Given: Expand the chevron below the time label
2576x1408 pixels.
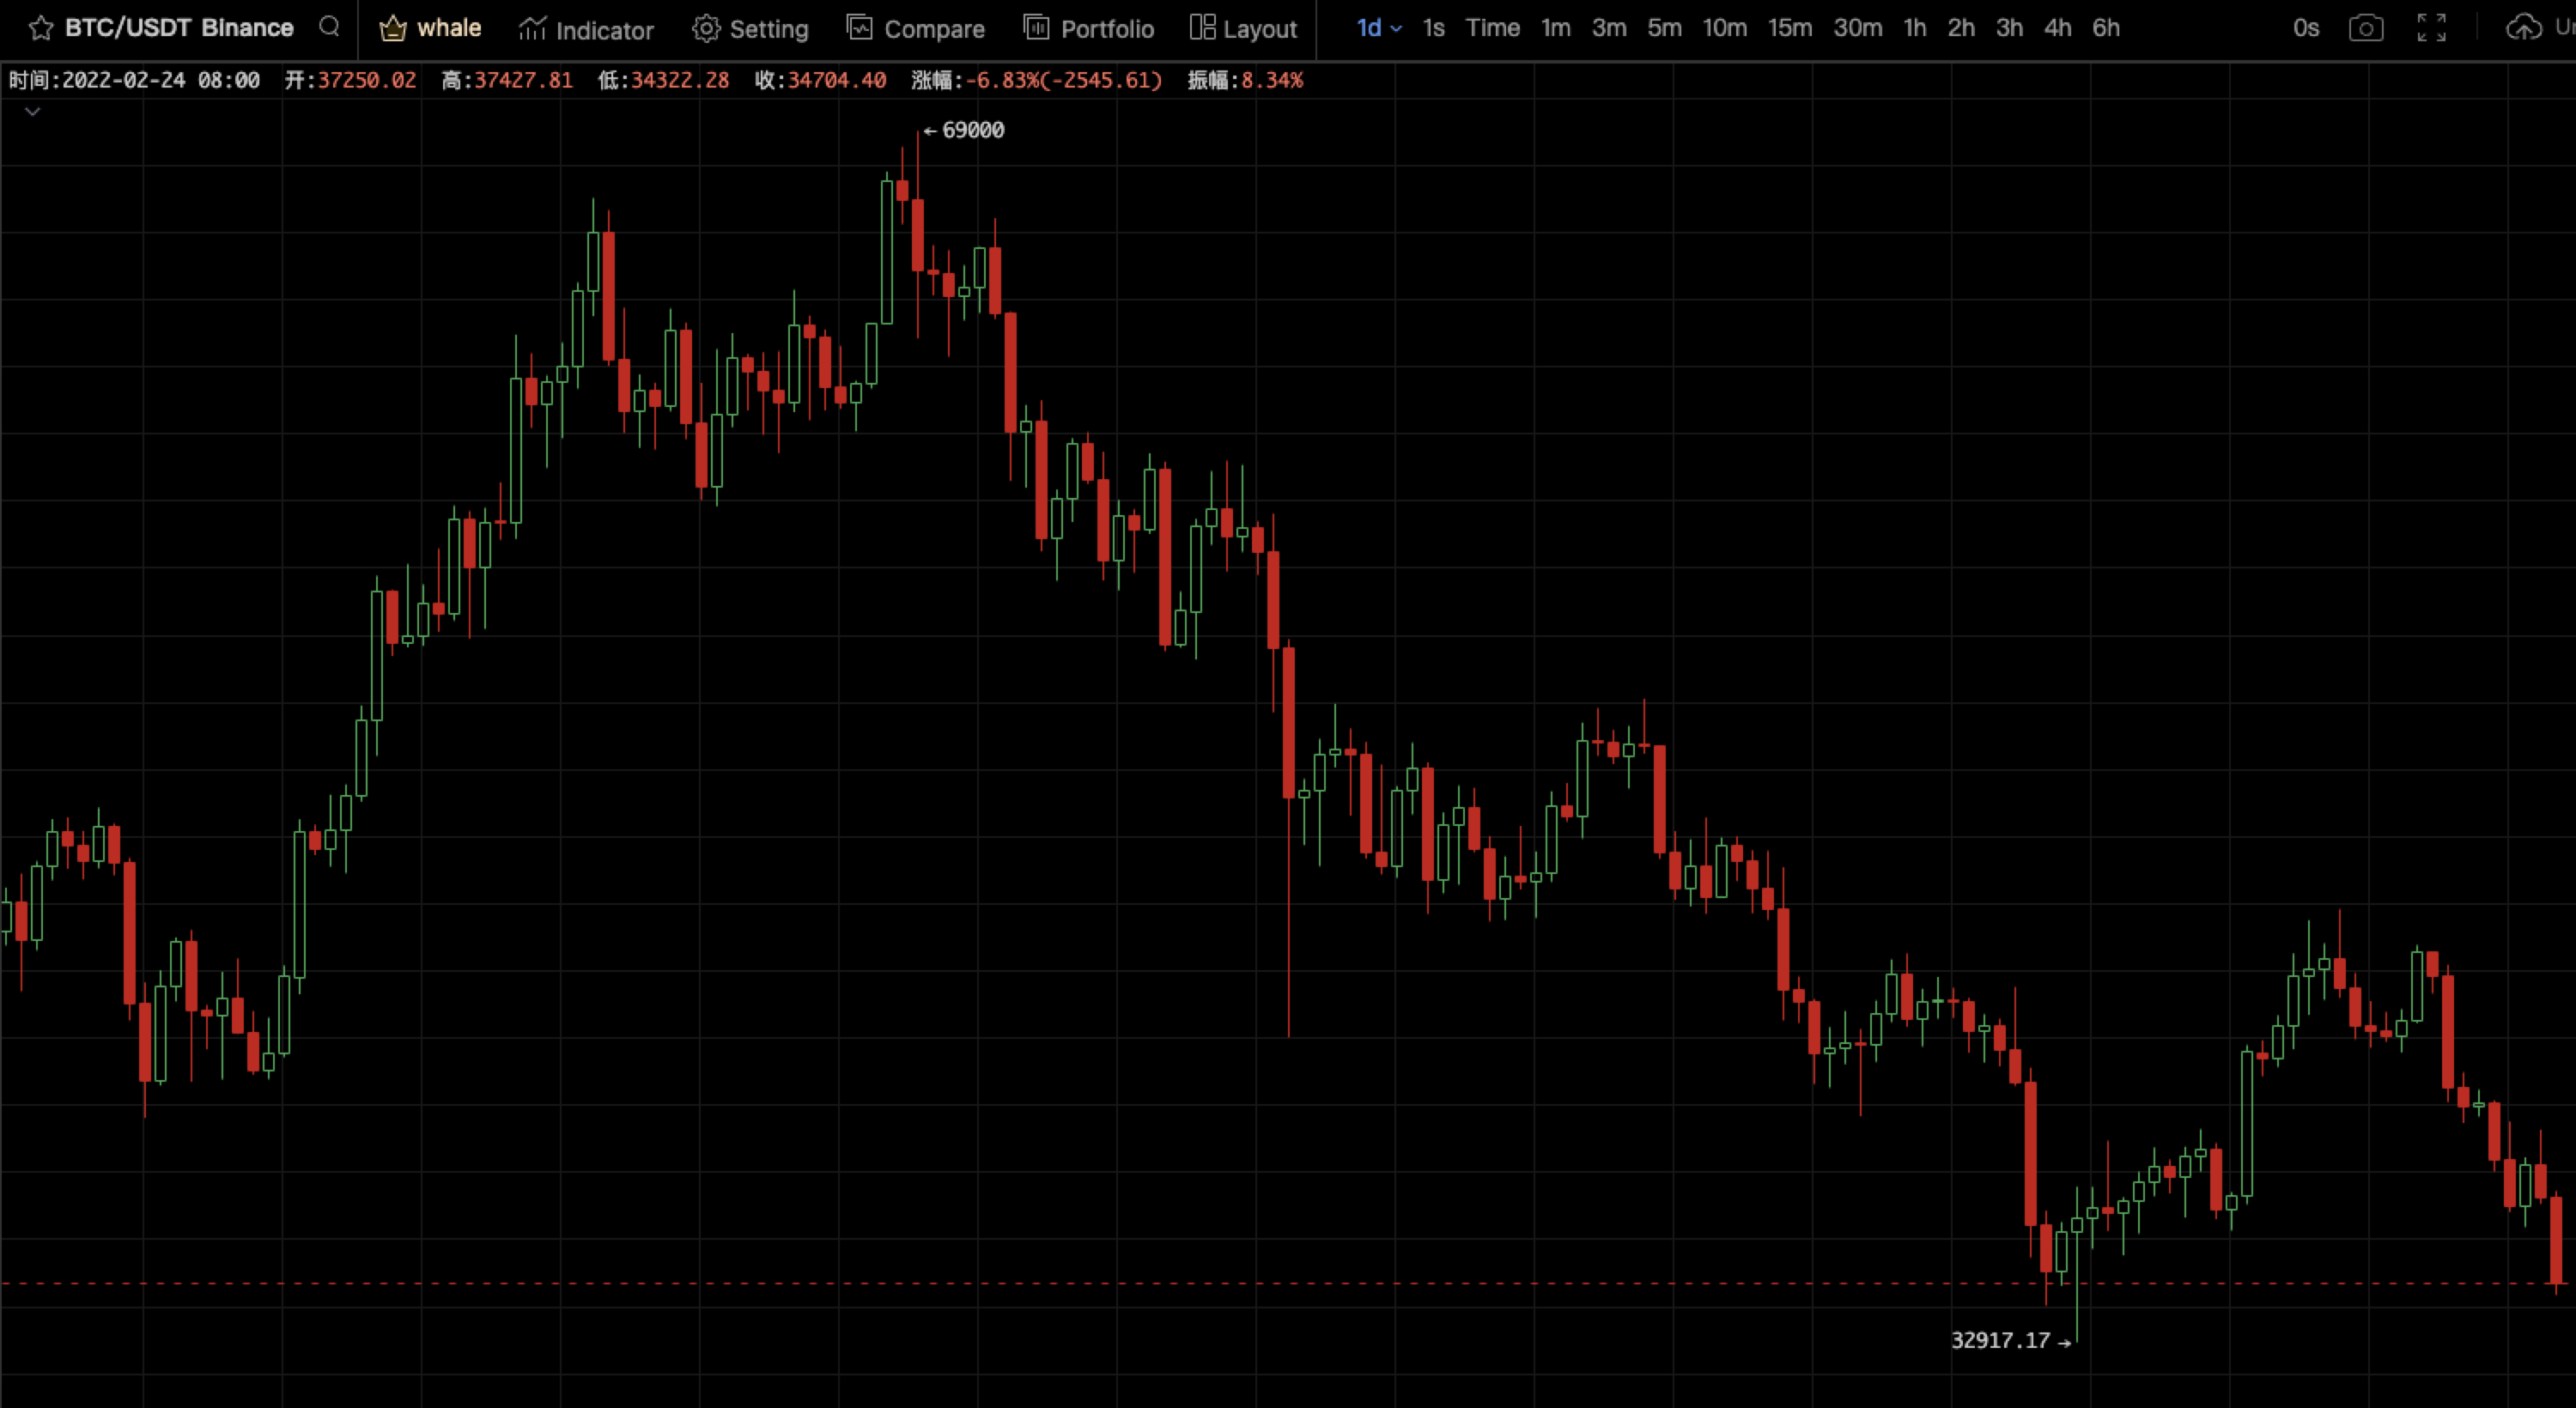Looking at the screenshot, I should pos(32,111).
